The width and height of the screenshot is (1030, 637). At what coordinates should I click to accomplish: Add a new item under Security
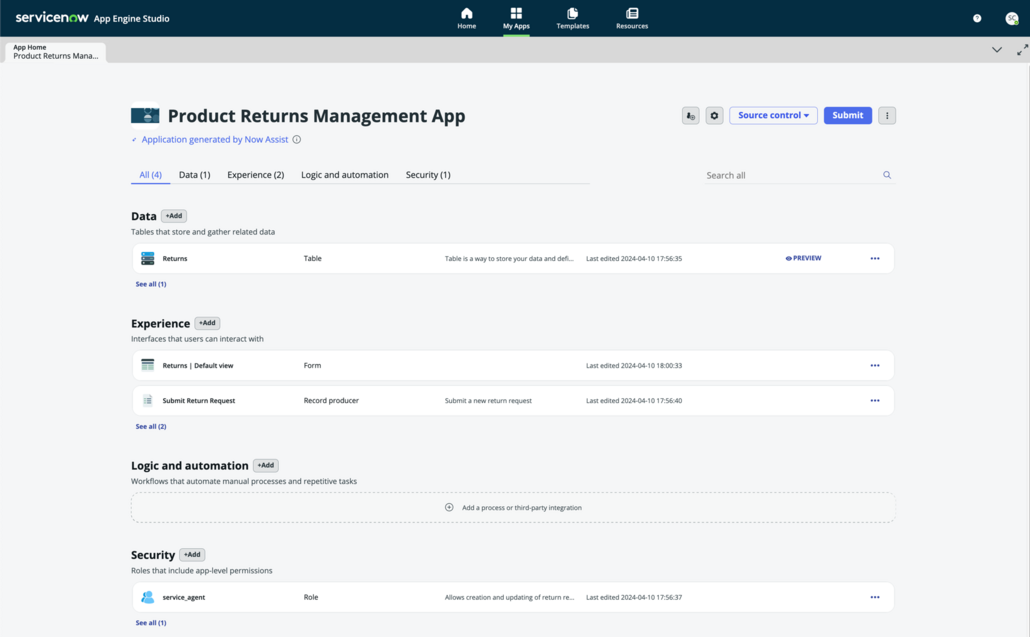(192, 555)
